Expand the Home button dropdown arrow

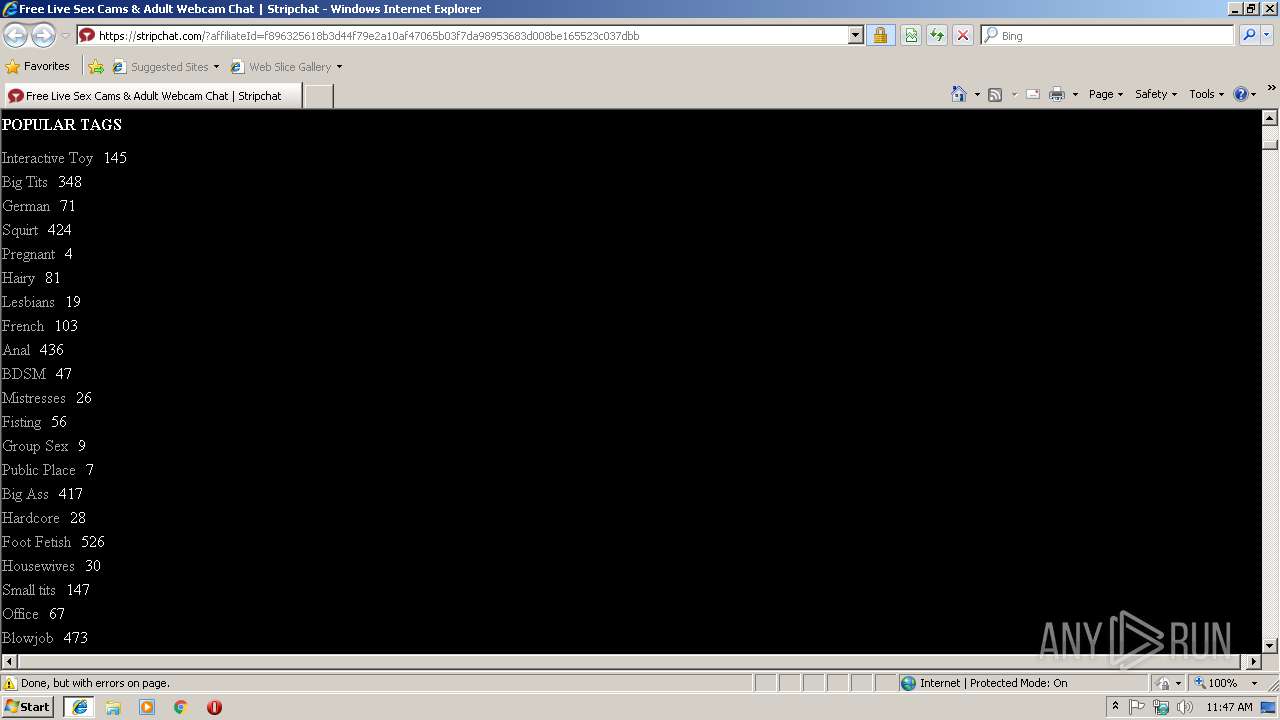[x=977, y=94]
